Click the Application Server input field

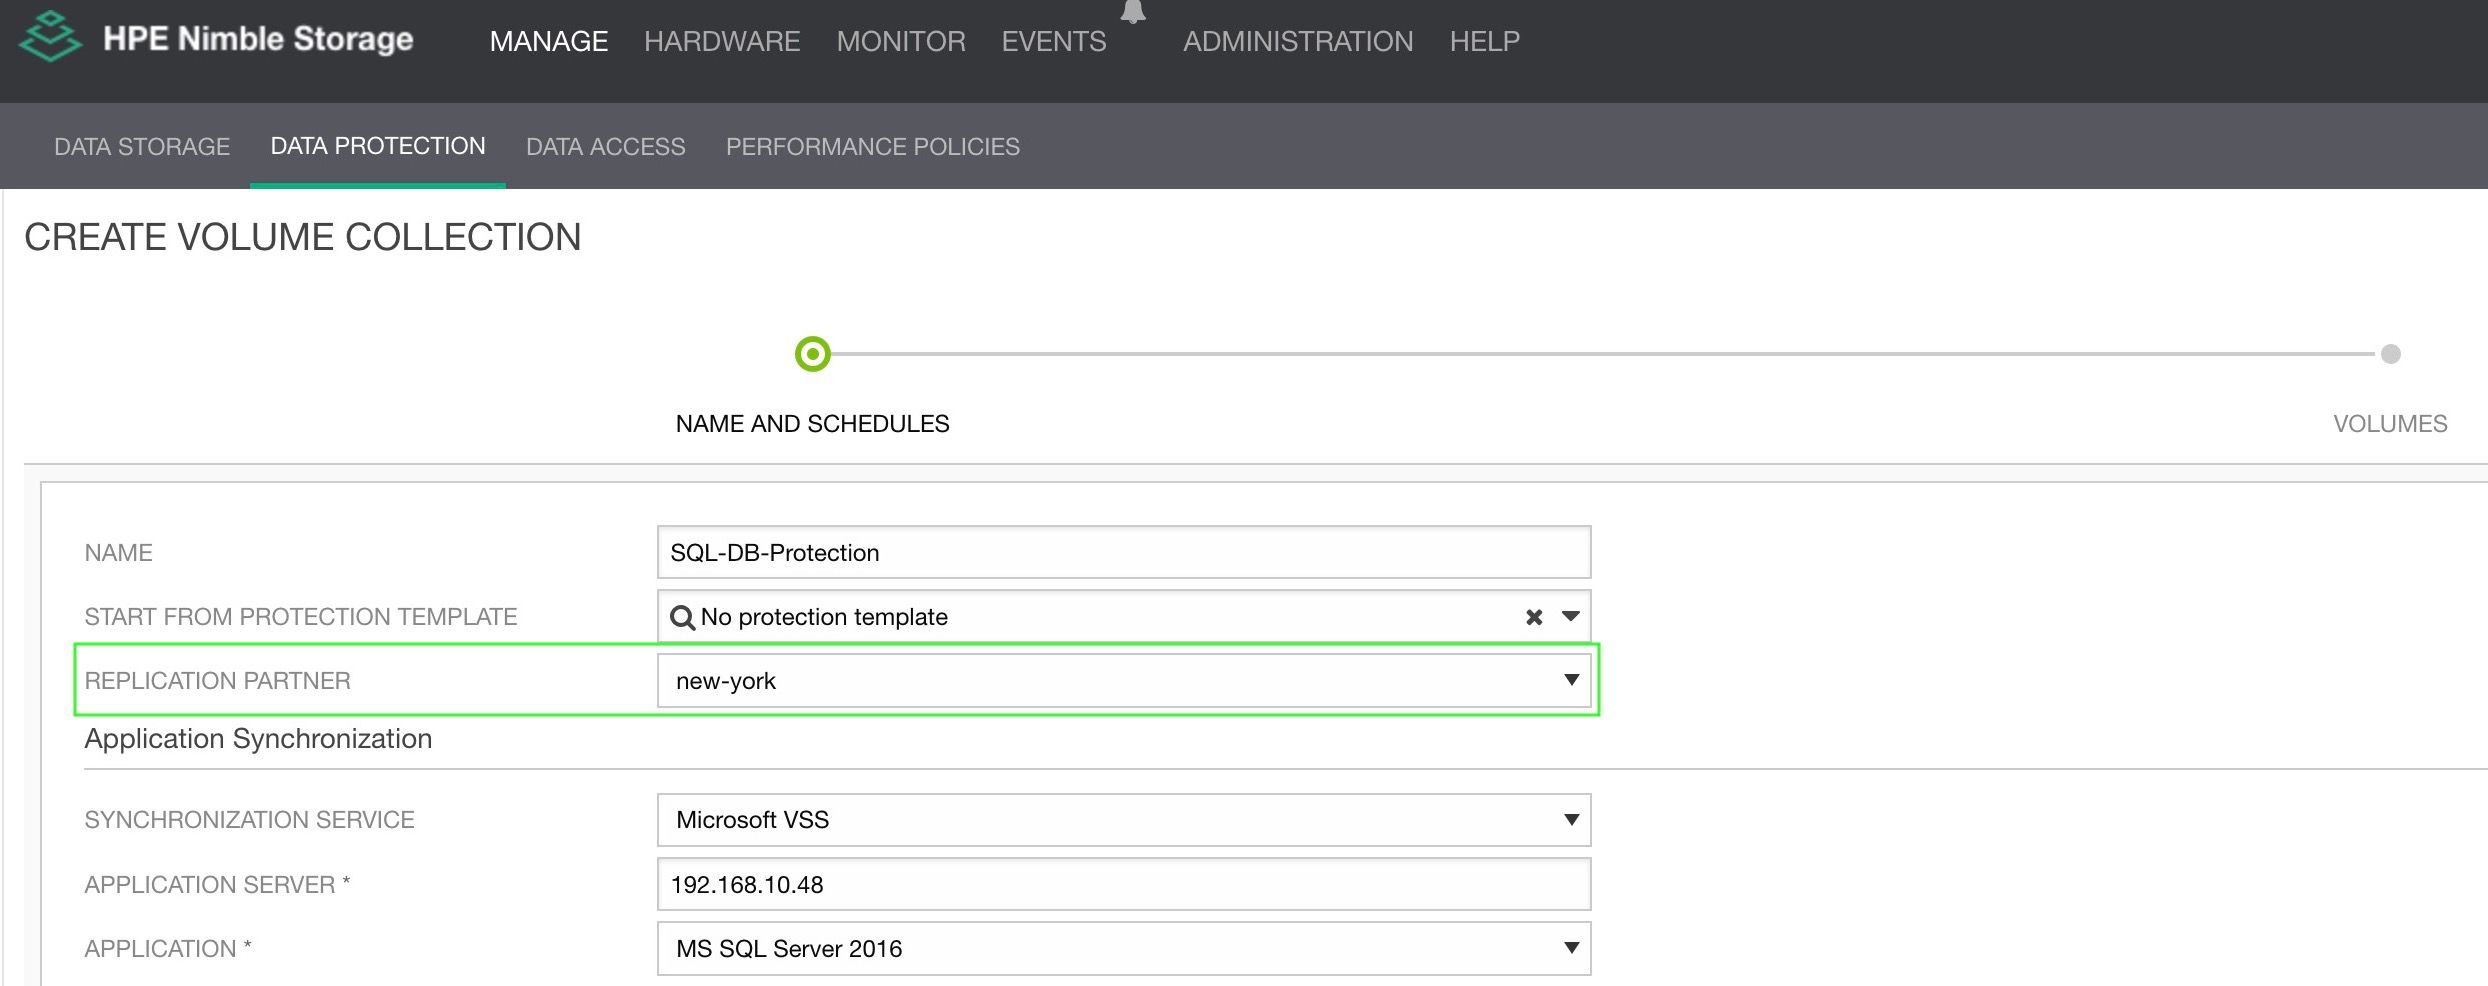tap(1124, 884)
